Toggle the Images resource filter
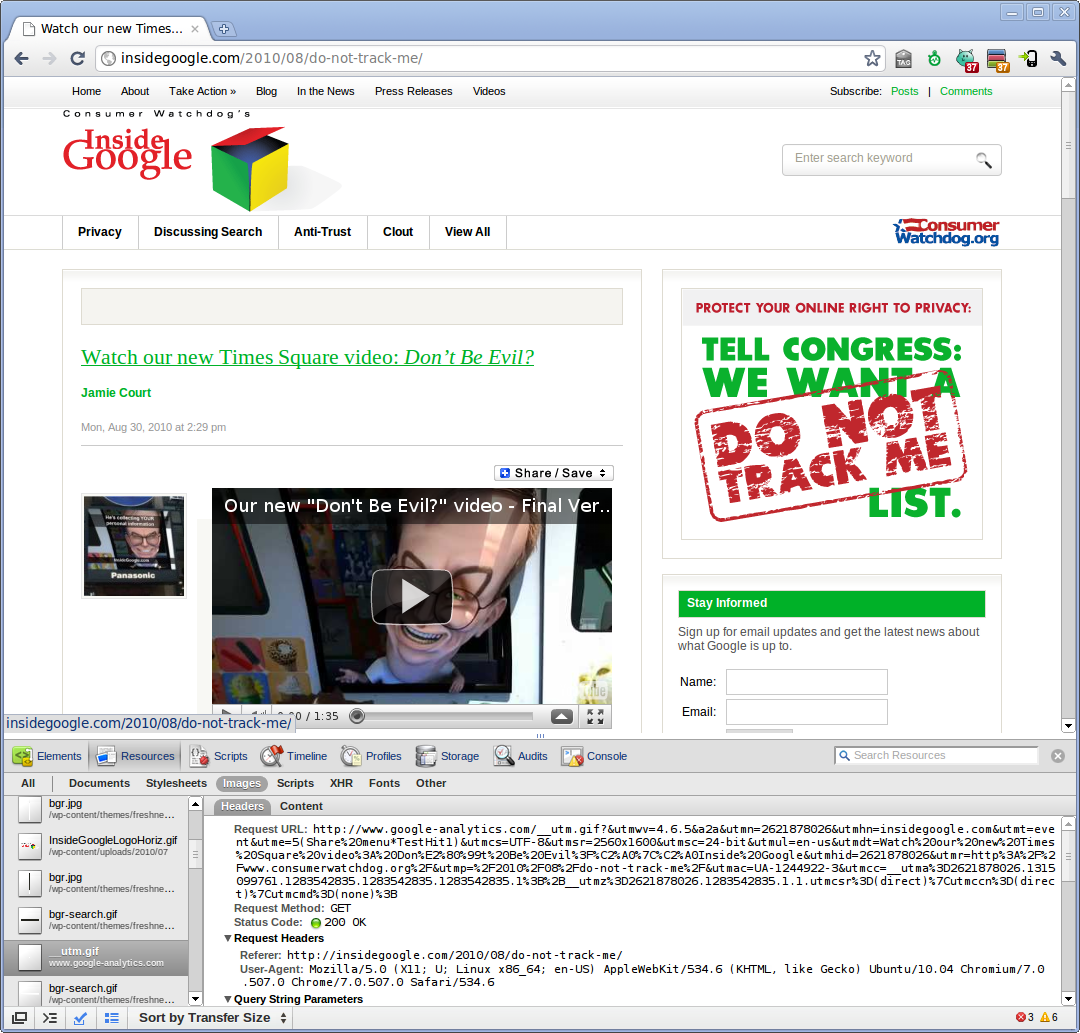The image size is (1080, 1033). click(242, 784)
